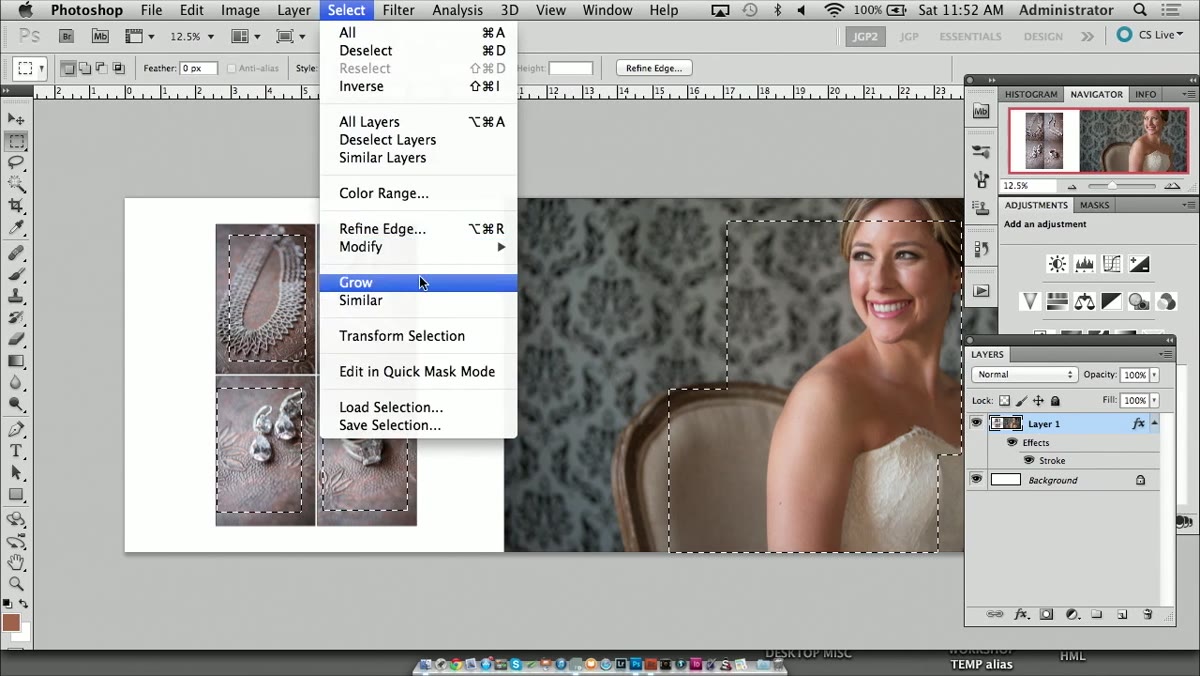Open the Layers panel menu
The image size is (1200, 676).
pyautogui.click(x=1165, y=354)
